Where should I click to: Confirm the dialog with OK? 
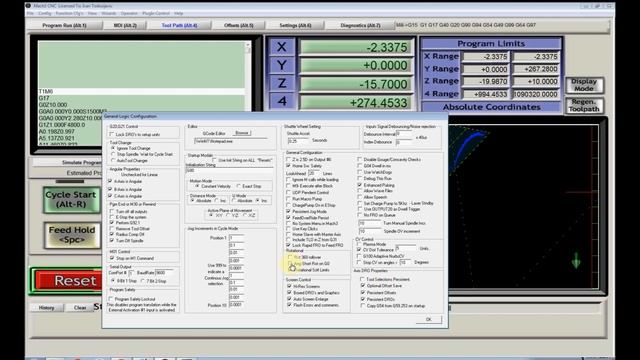tap(429, 319)
